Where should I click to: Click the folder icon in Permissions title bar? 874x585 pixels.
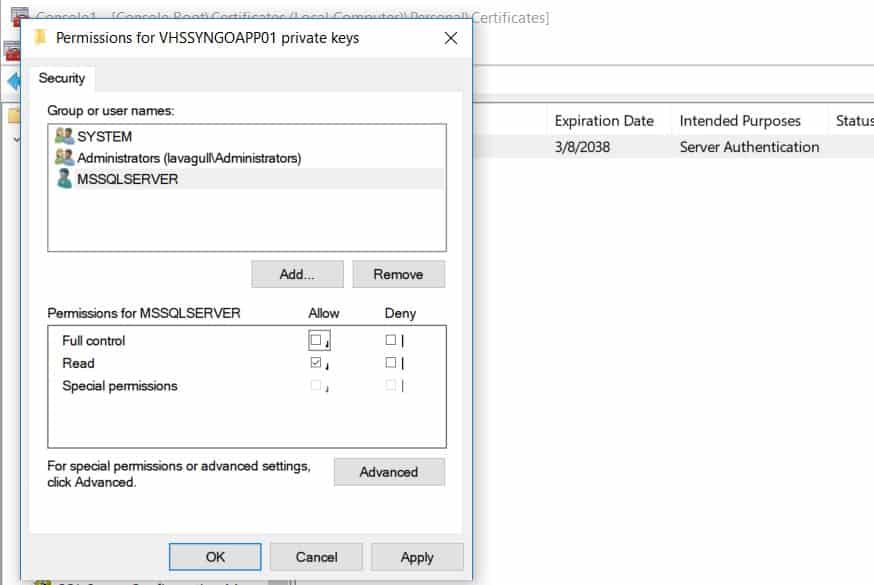tap(40, 37)
